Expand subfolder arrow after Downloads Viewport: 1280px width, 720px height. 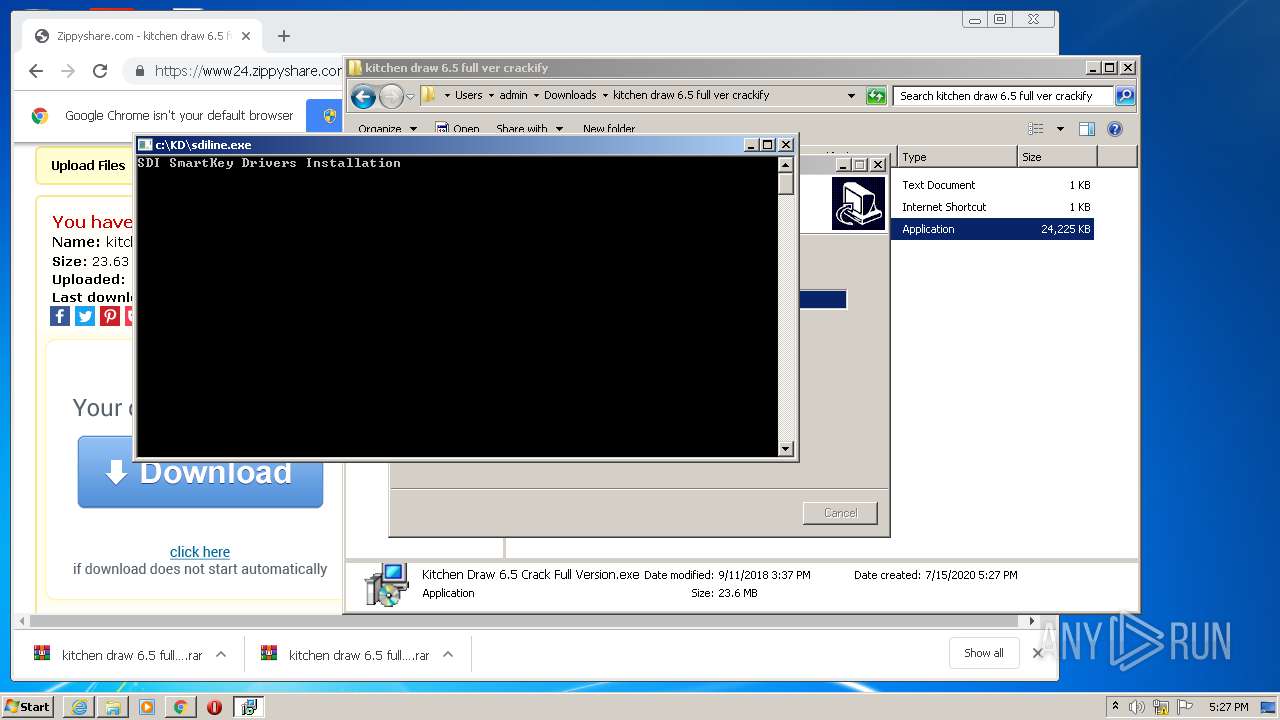pos(605,96)
